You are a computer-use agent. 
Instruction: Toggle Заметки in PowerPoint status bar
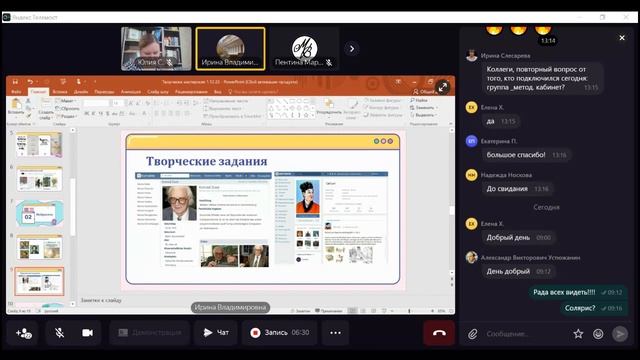pos(300,311)
